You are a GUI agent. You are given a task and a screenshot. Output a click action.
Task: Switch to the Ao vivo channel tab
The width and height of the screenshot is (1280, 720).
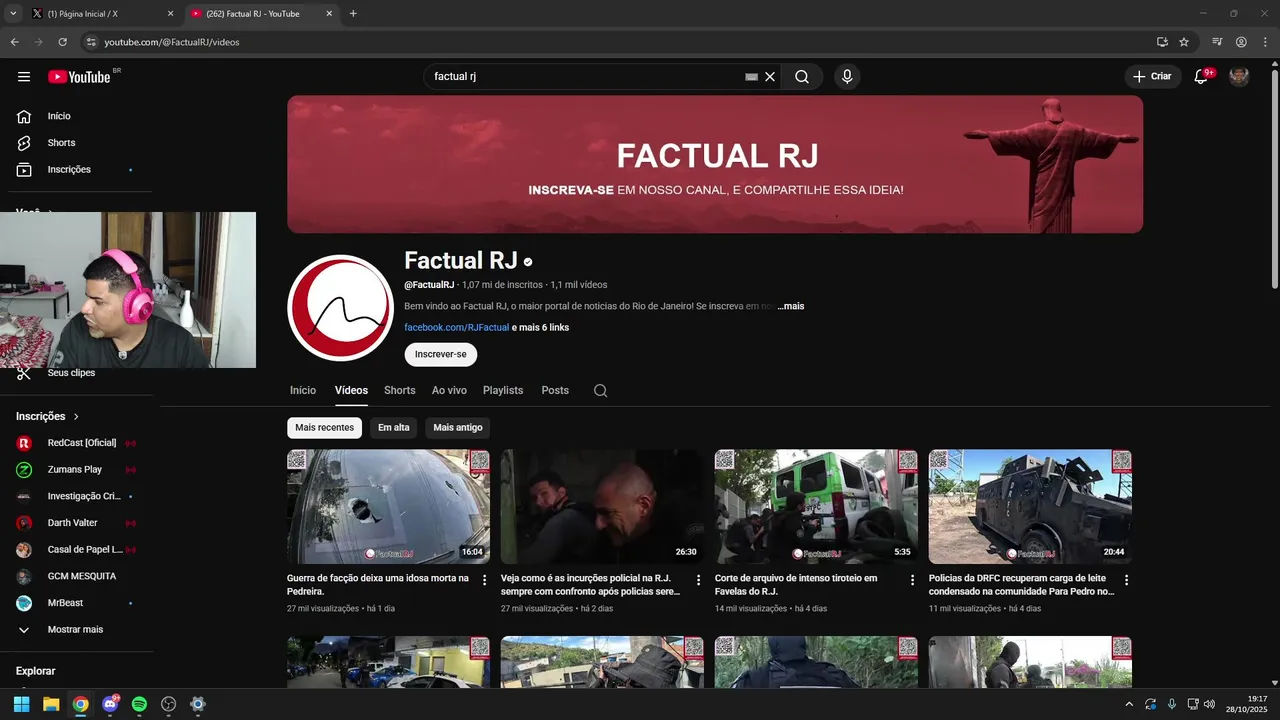(x=449, y=390)
